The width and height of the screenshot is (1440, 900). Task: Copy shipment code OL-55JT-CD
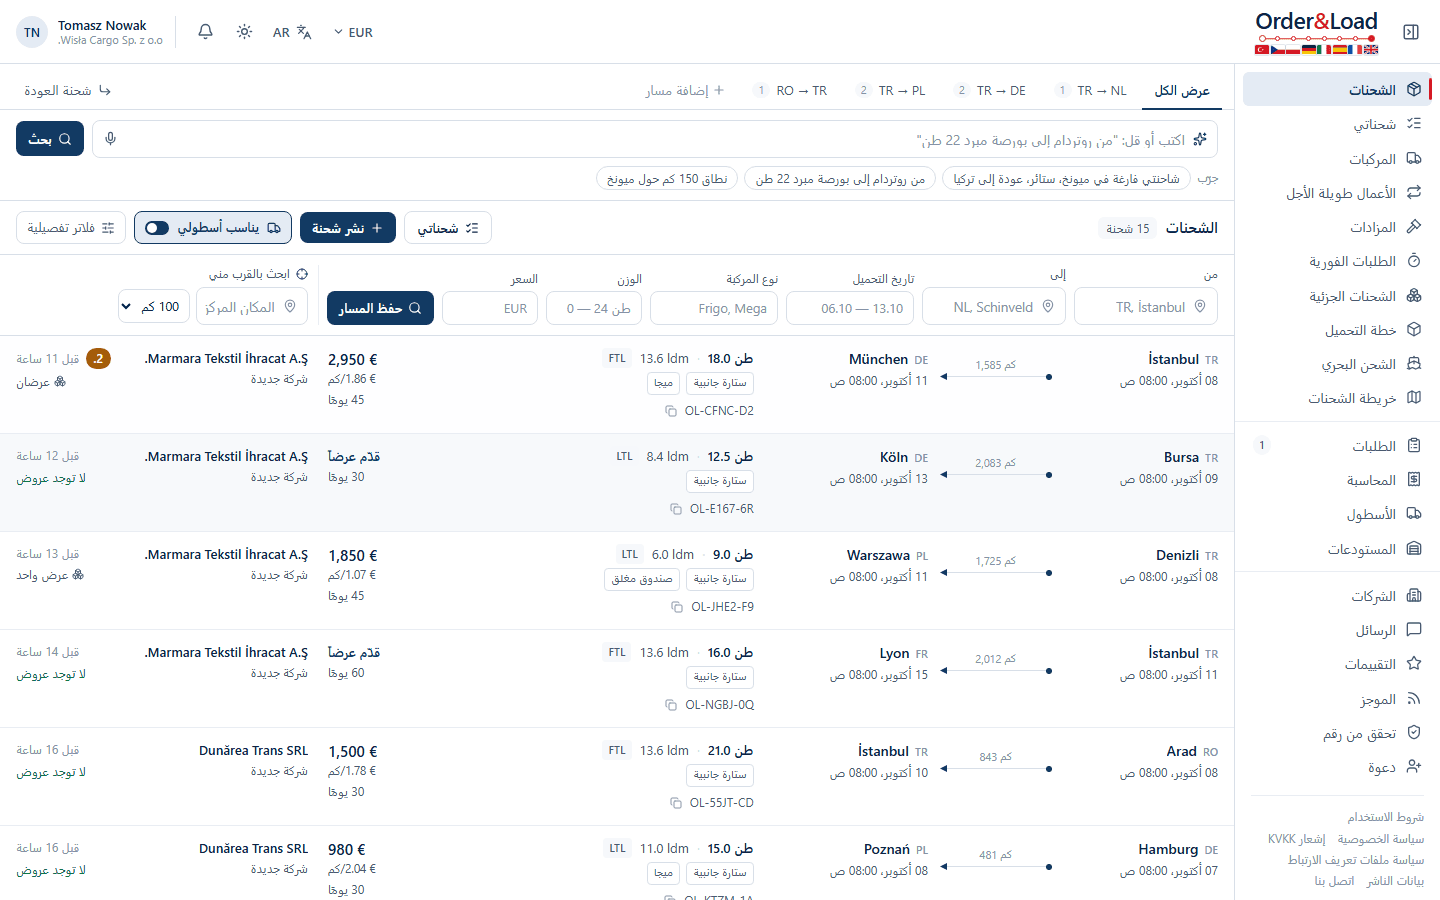point(676,803)
